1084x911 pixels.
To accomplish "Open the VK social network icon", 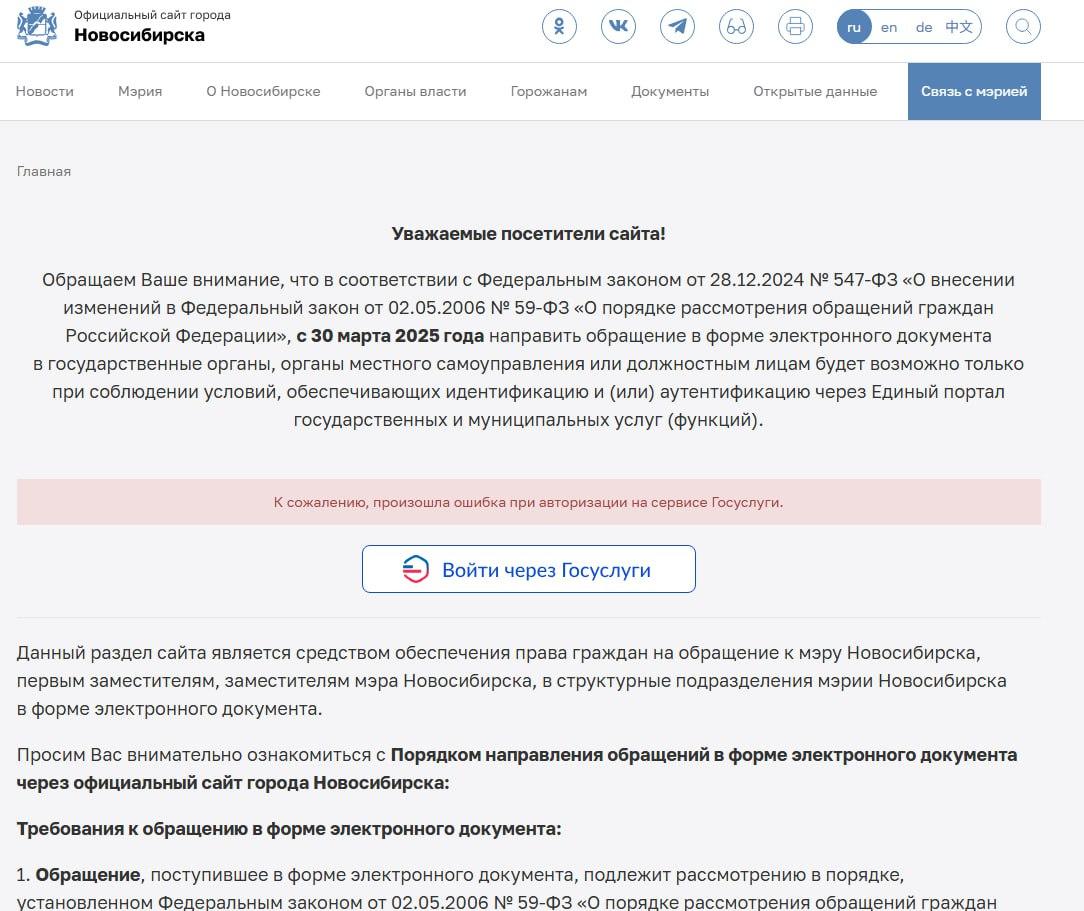I will click(618, 26).
